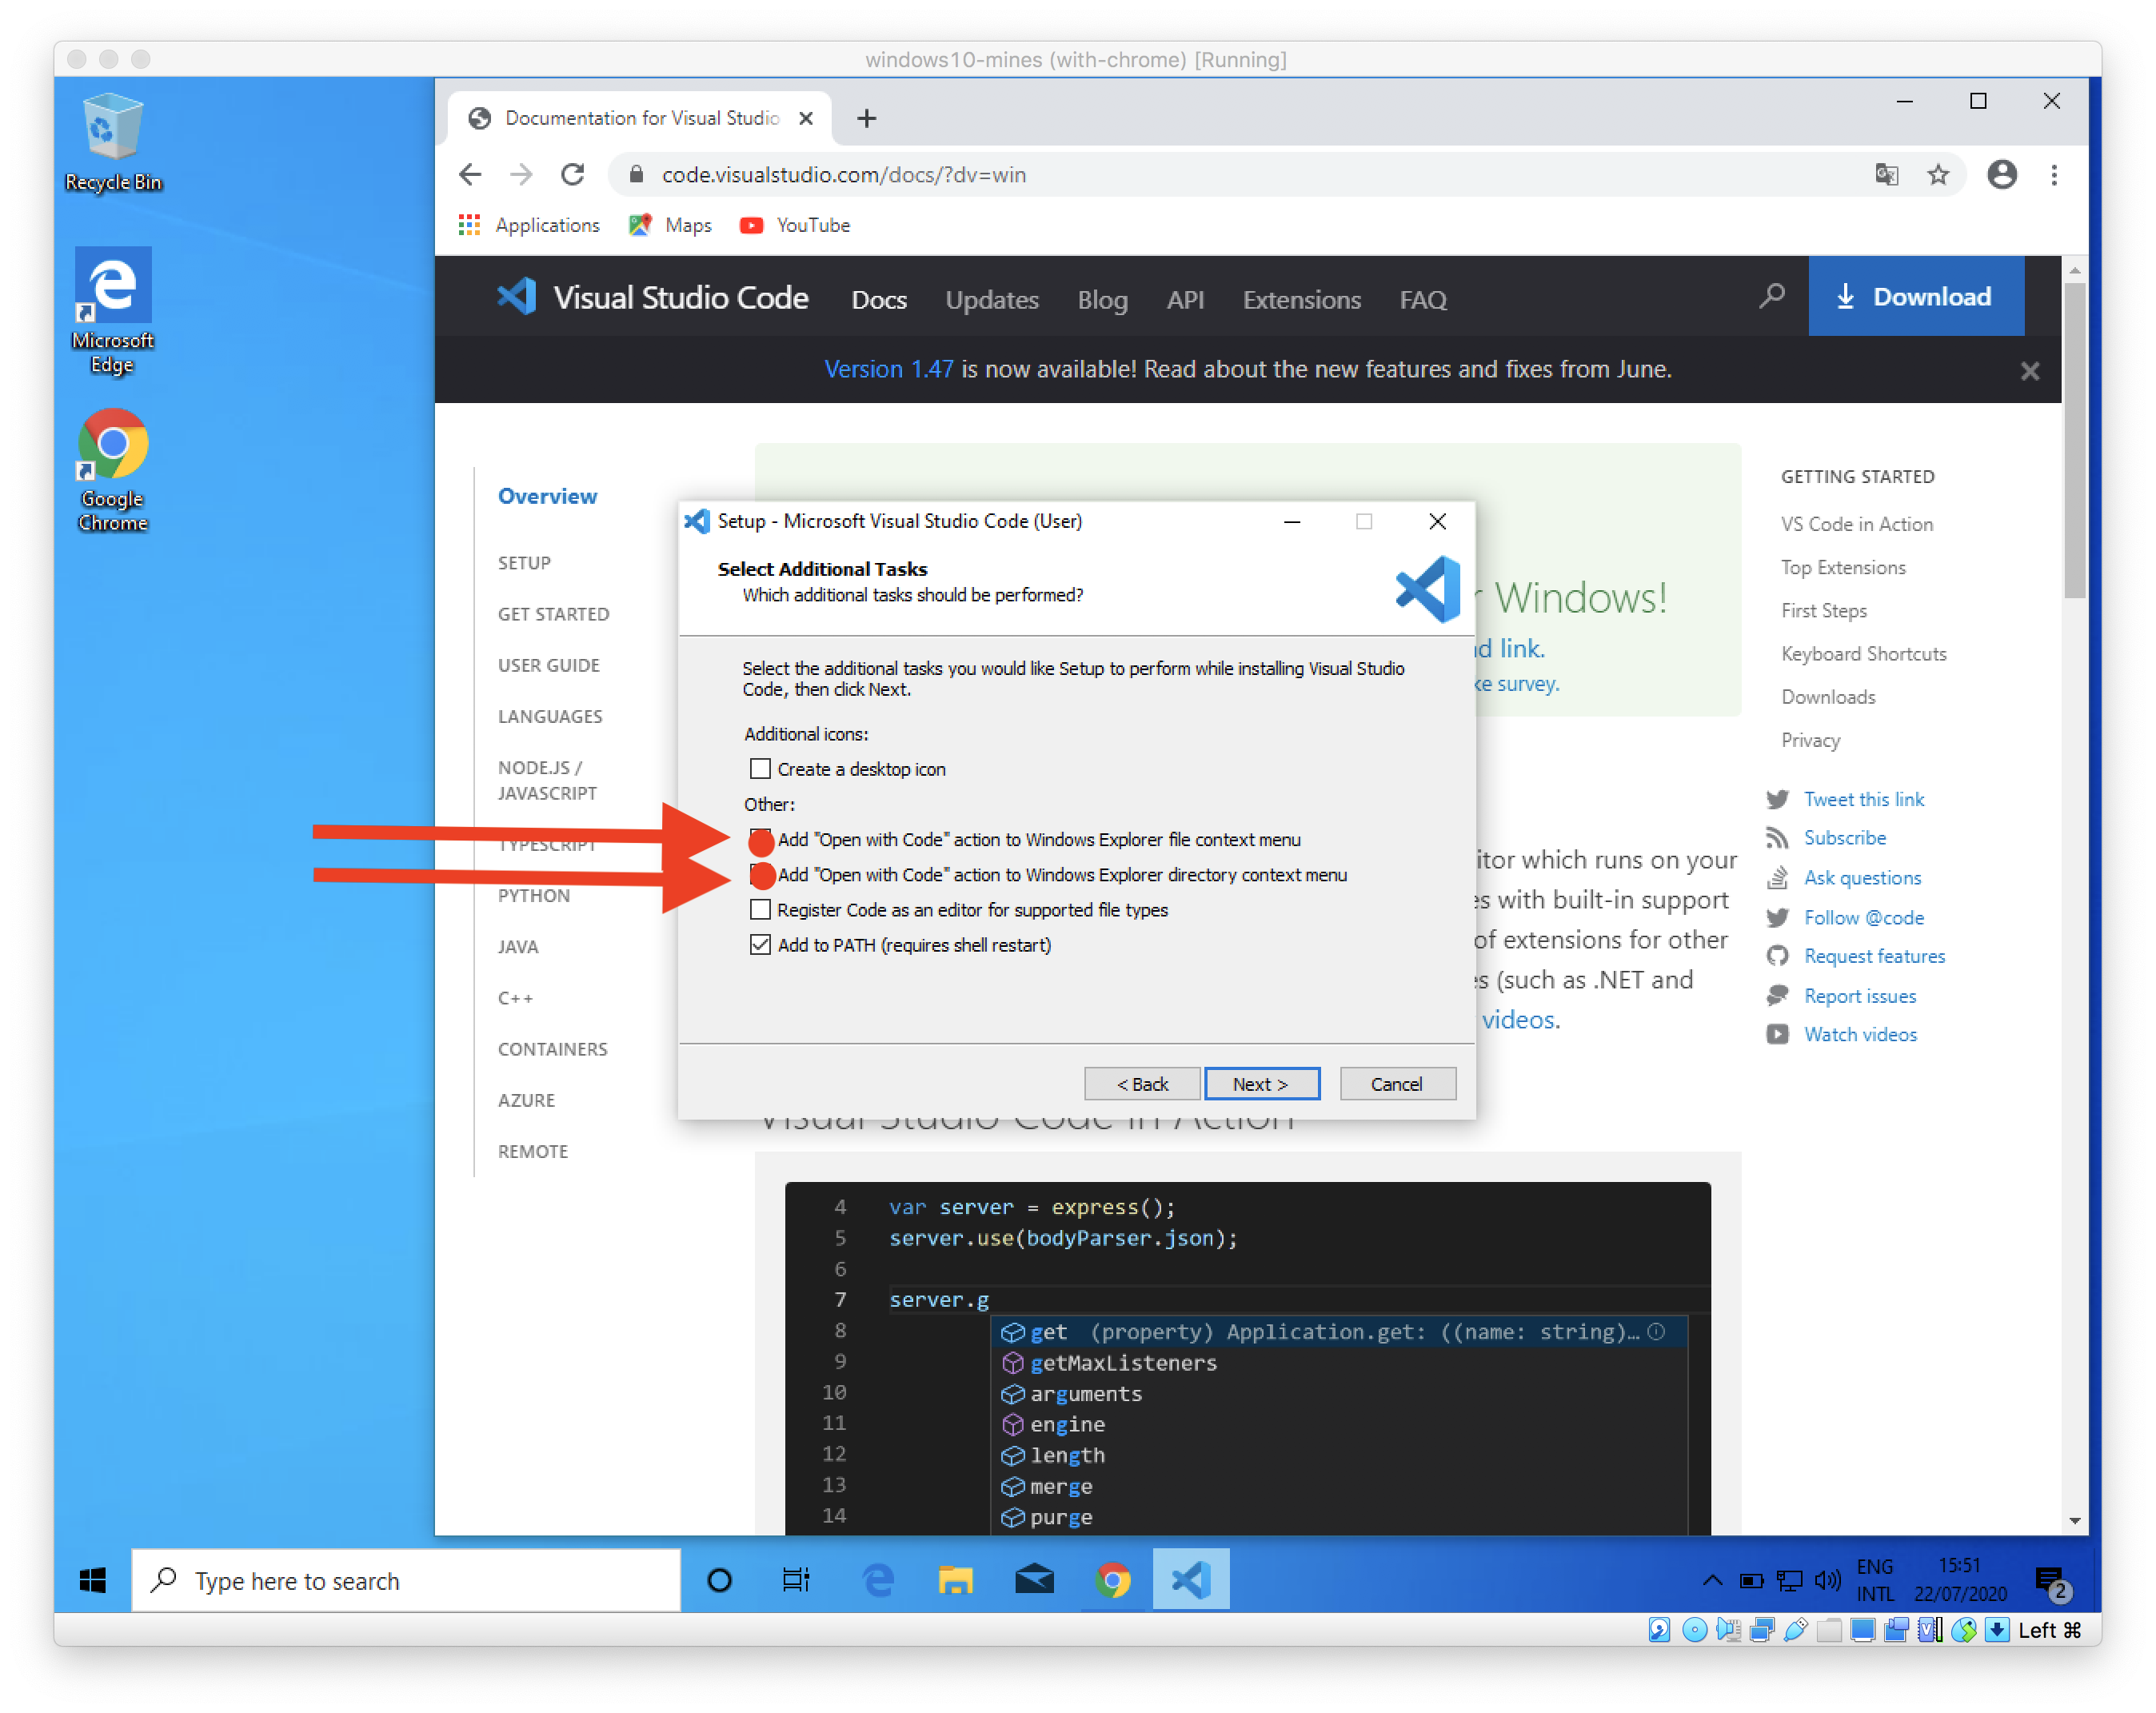2156x1713 pixels.
Task: Expand the LANGUAGES docs section
Action: tap(550, 717)
